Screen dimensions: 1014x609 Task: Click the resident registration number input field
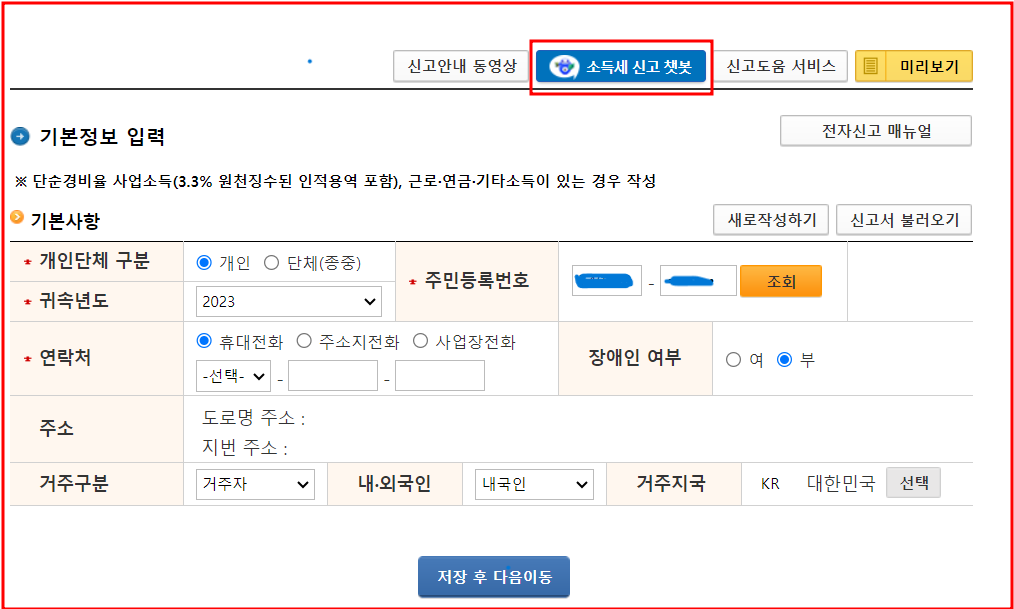point(606,281)
